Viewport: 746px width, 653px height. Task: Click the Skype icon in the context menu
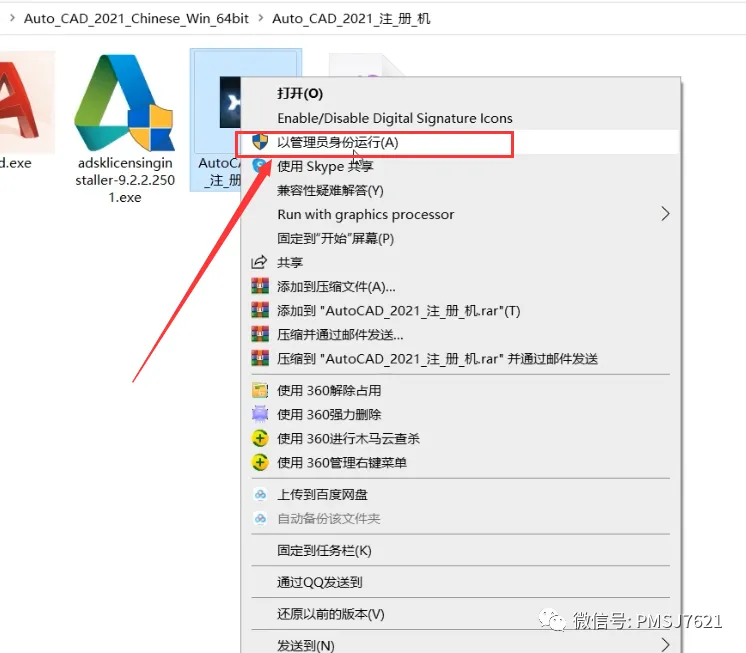[x=259, y=166]
